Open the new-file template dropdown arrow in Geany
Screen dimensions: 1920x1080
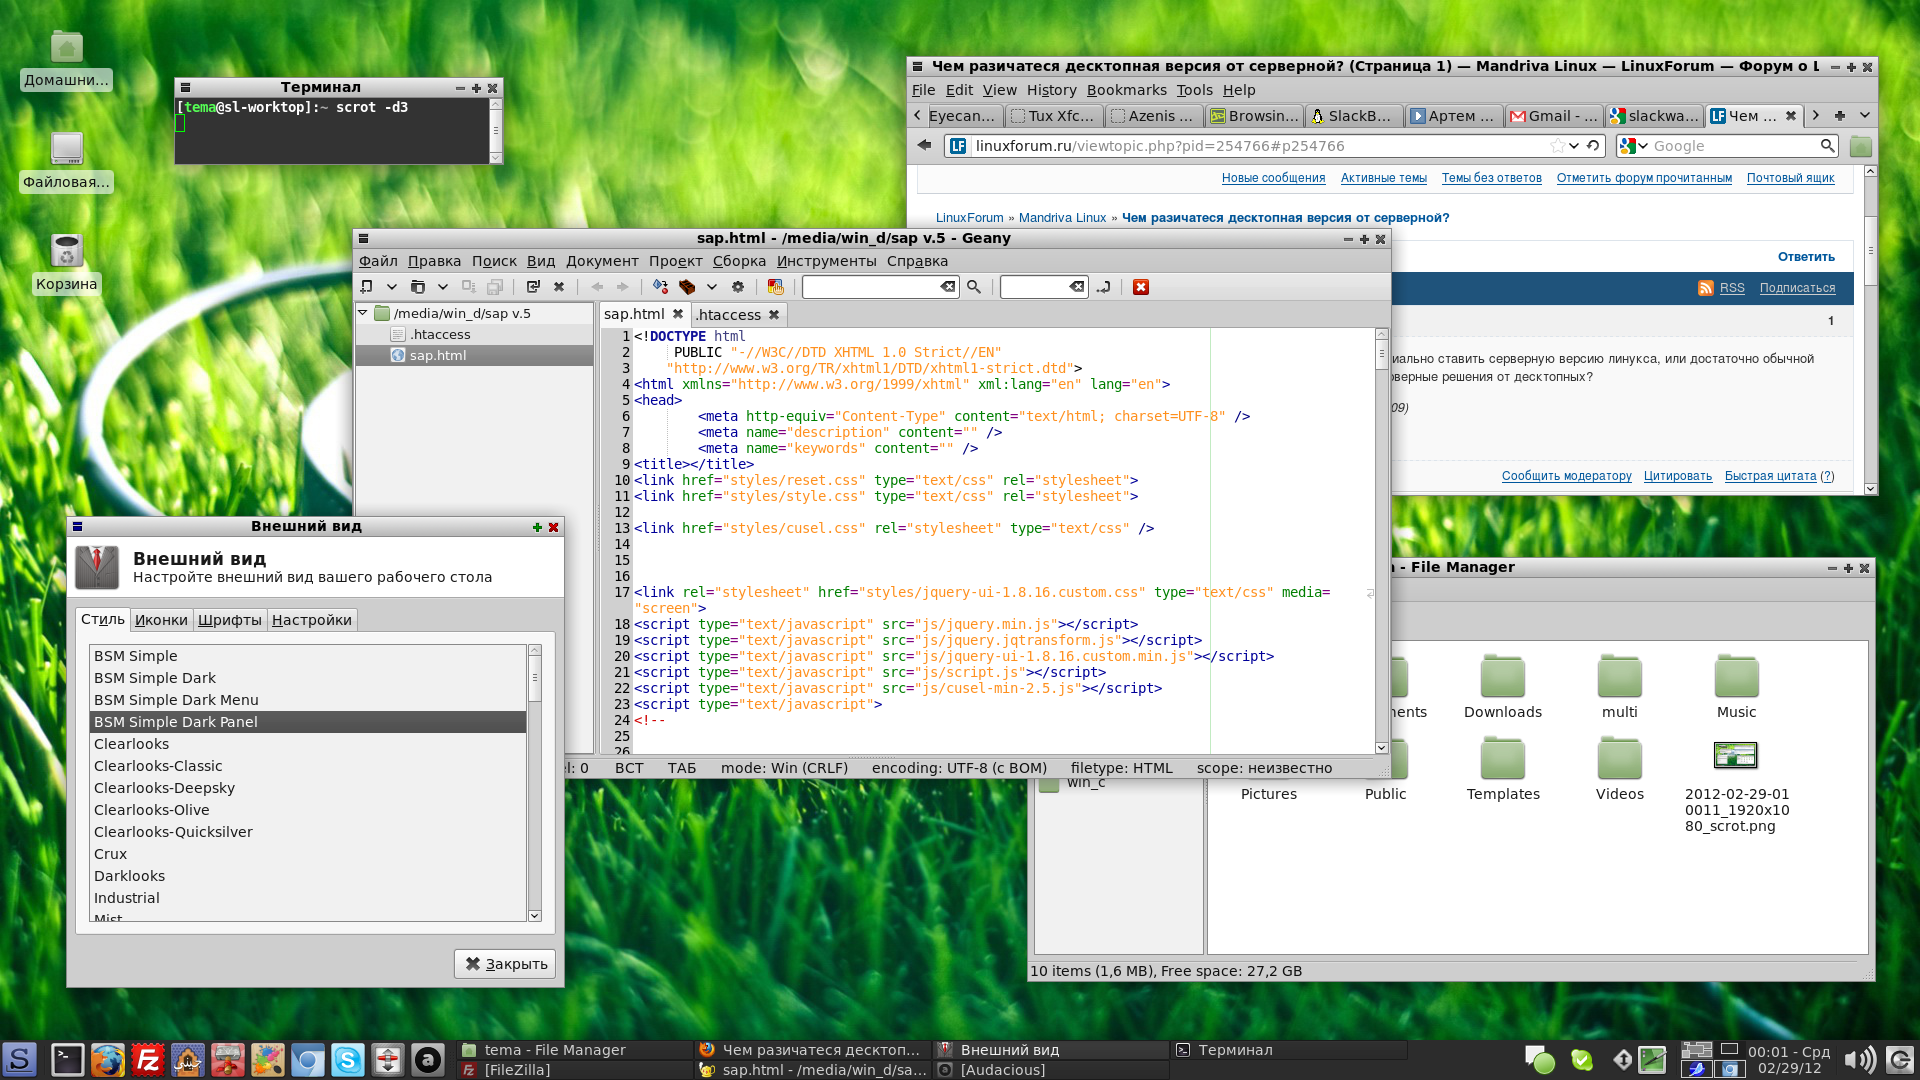click(392, 287)
